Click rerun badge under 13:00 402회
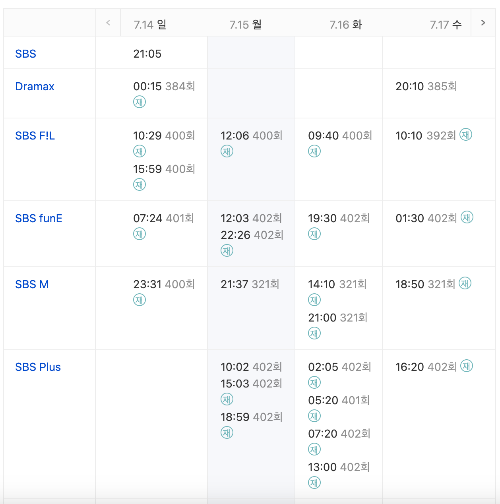 [314, 482]
